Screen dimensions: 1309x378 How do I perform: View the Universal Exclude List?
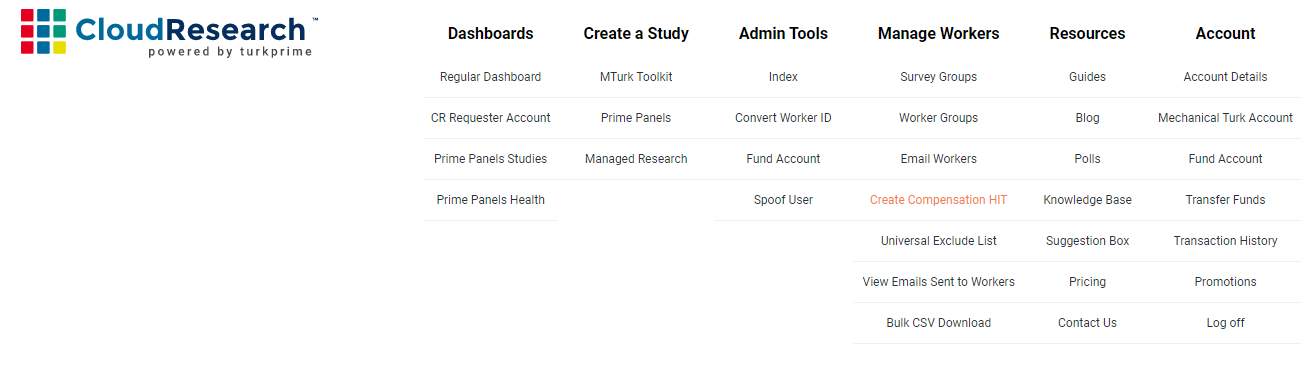coord(938,241)
